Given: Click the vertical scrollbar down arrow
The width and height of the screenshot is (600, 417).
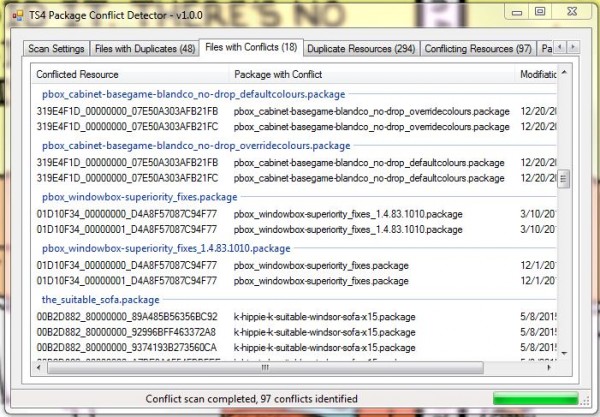Looking at the screenshot, I should [x=563, y=353].
